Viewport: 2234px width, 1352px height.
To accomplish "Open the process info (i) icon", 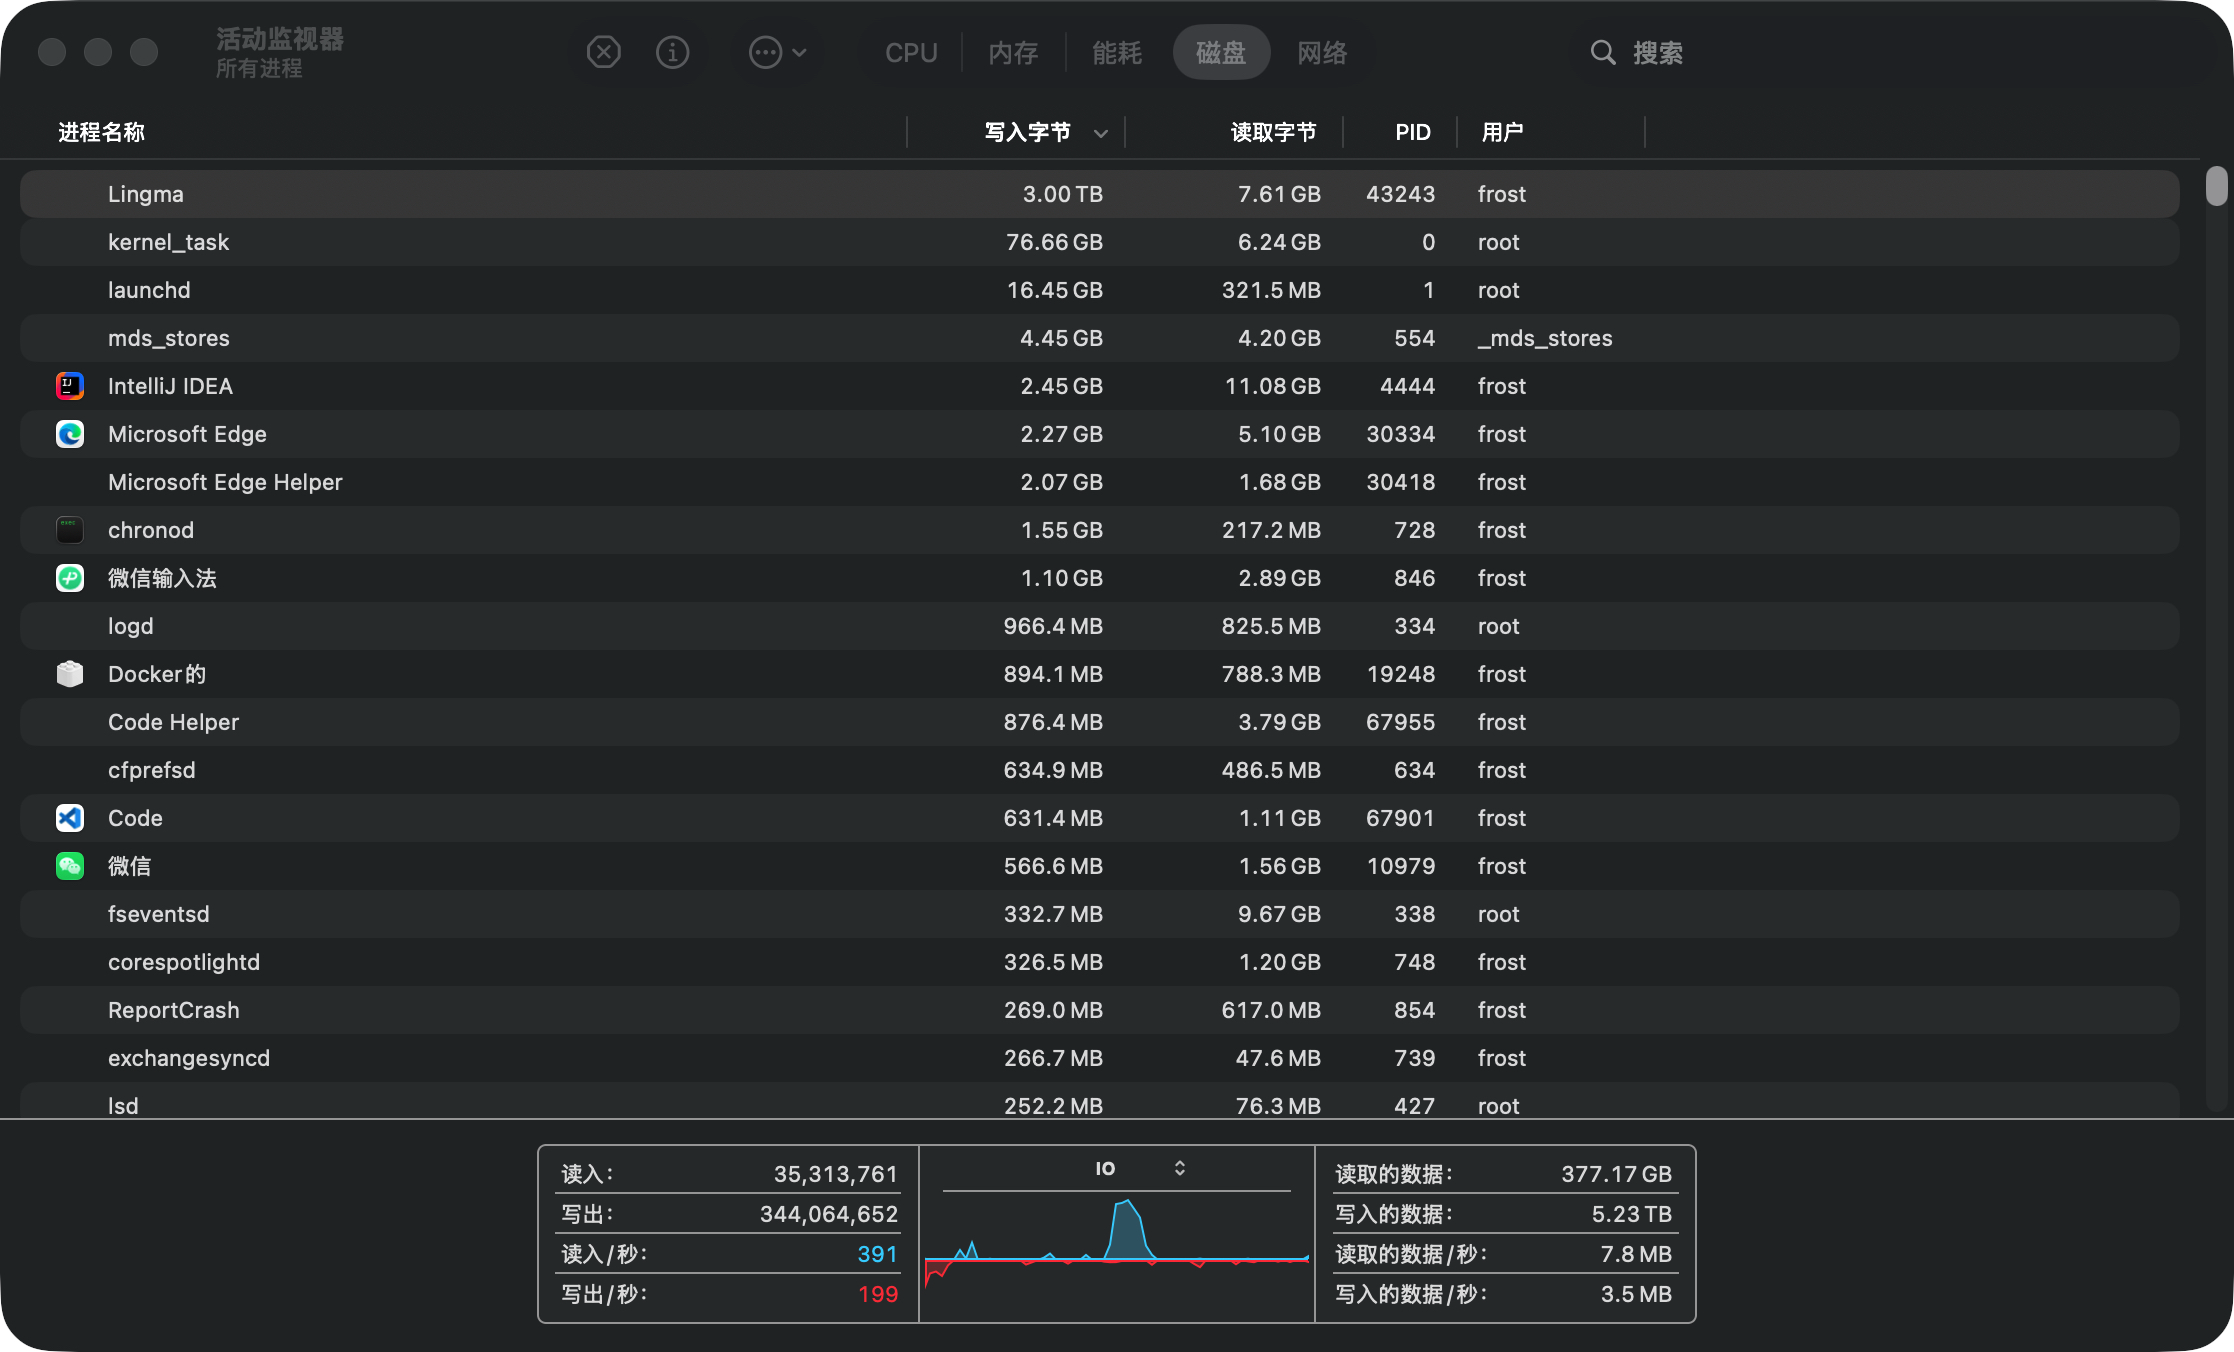I will tap(672, 52).
